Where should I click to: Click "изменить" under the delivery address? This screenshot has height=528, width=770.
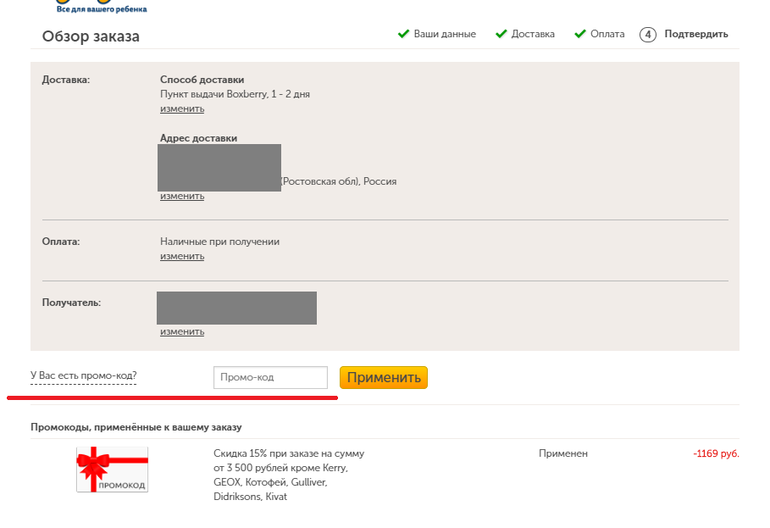tap(182, 196)
